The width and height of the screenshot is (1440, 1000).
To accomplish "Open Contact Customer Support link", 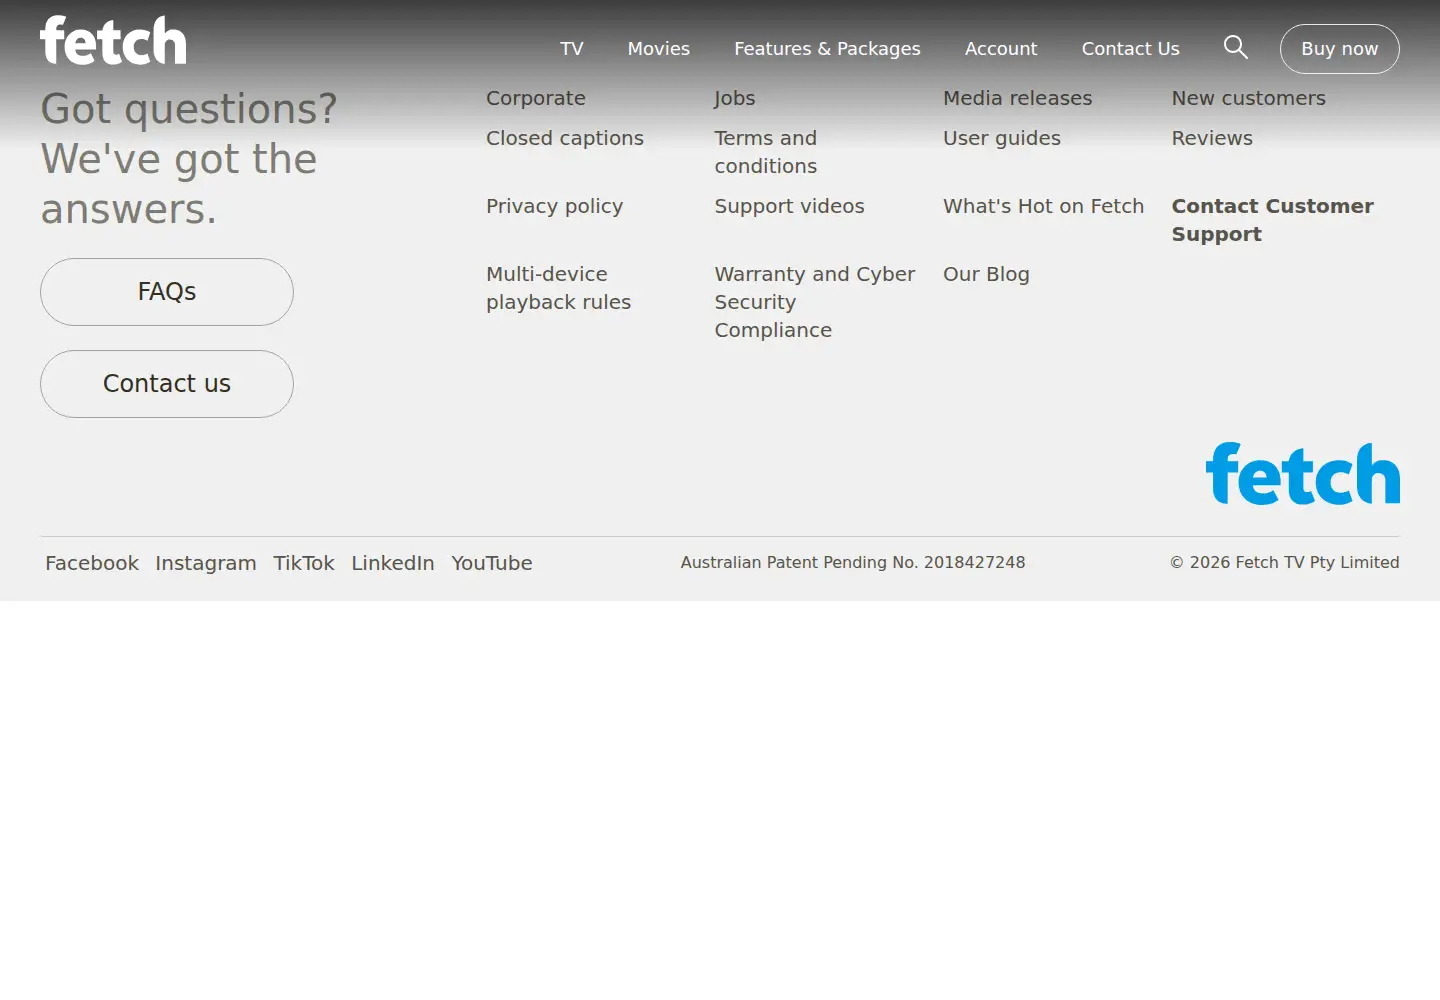I will (1273, 220).
